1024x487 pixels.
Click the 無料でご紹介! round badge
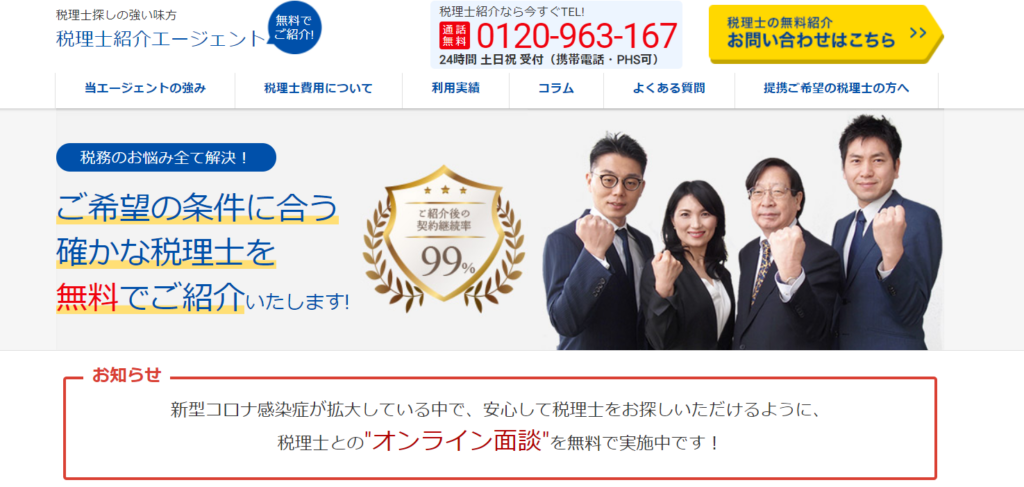point(295,29)
